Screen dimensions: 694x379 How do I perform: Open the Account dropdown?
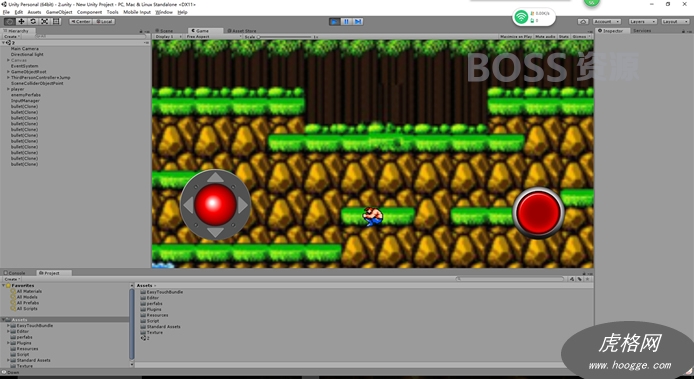click(606, 21)
